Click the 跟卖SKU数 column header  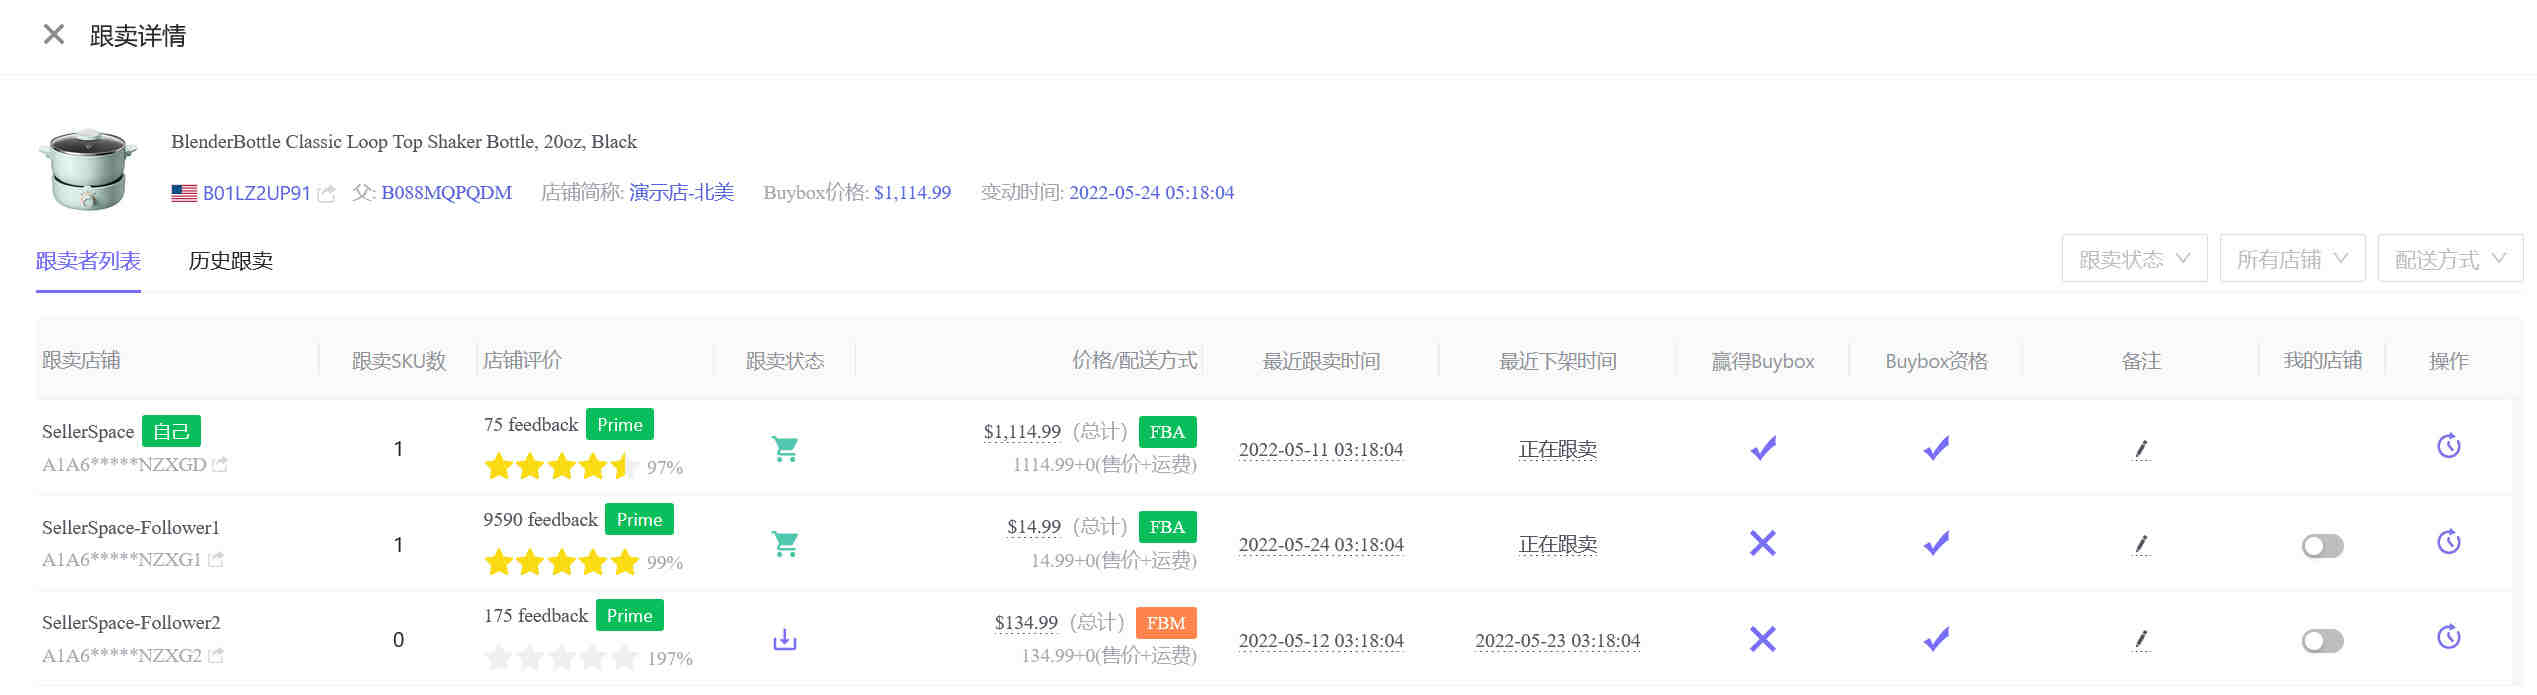point(398,361)
